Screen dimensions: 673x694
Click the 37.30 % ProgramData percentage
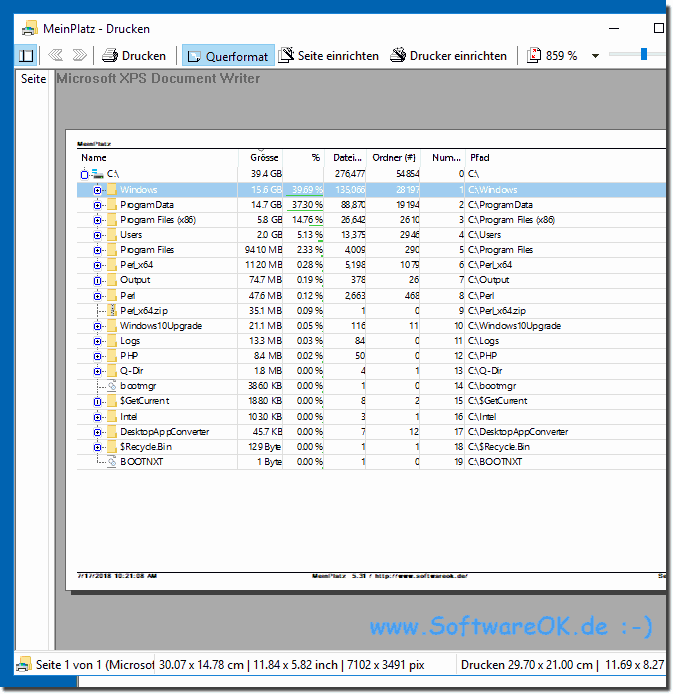coord(307,205)
